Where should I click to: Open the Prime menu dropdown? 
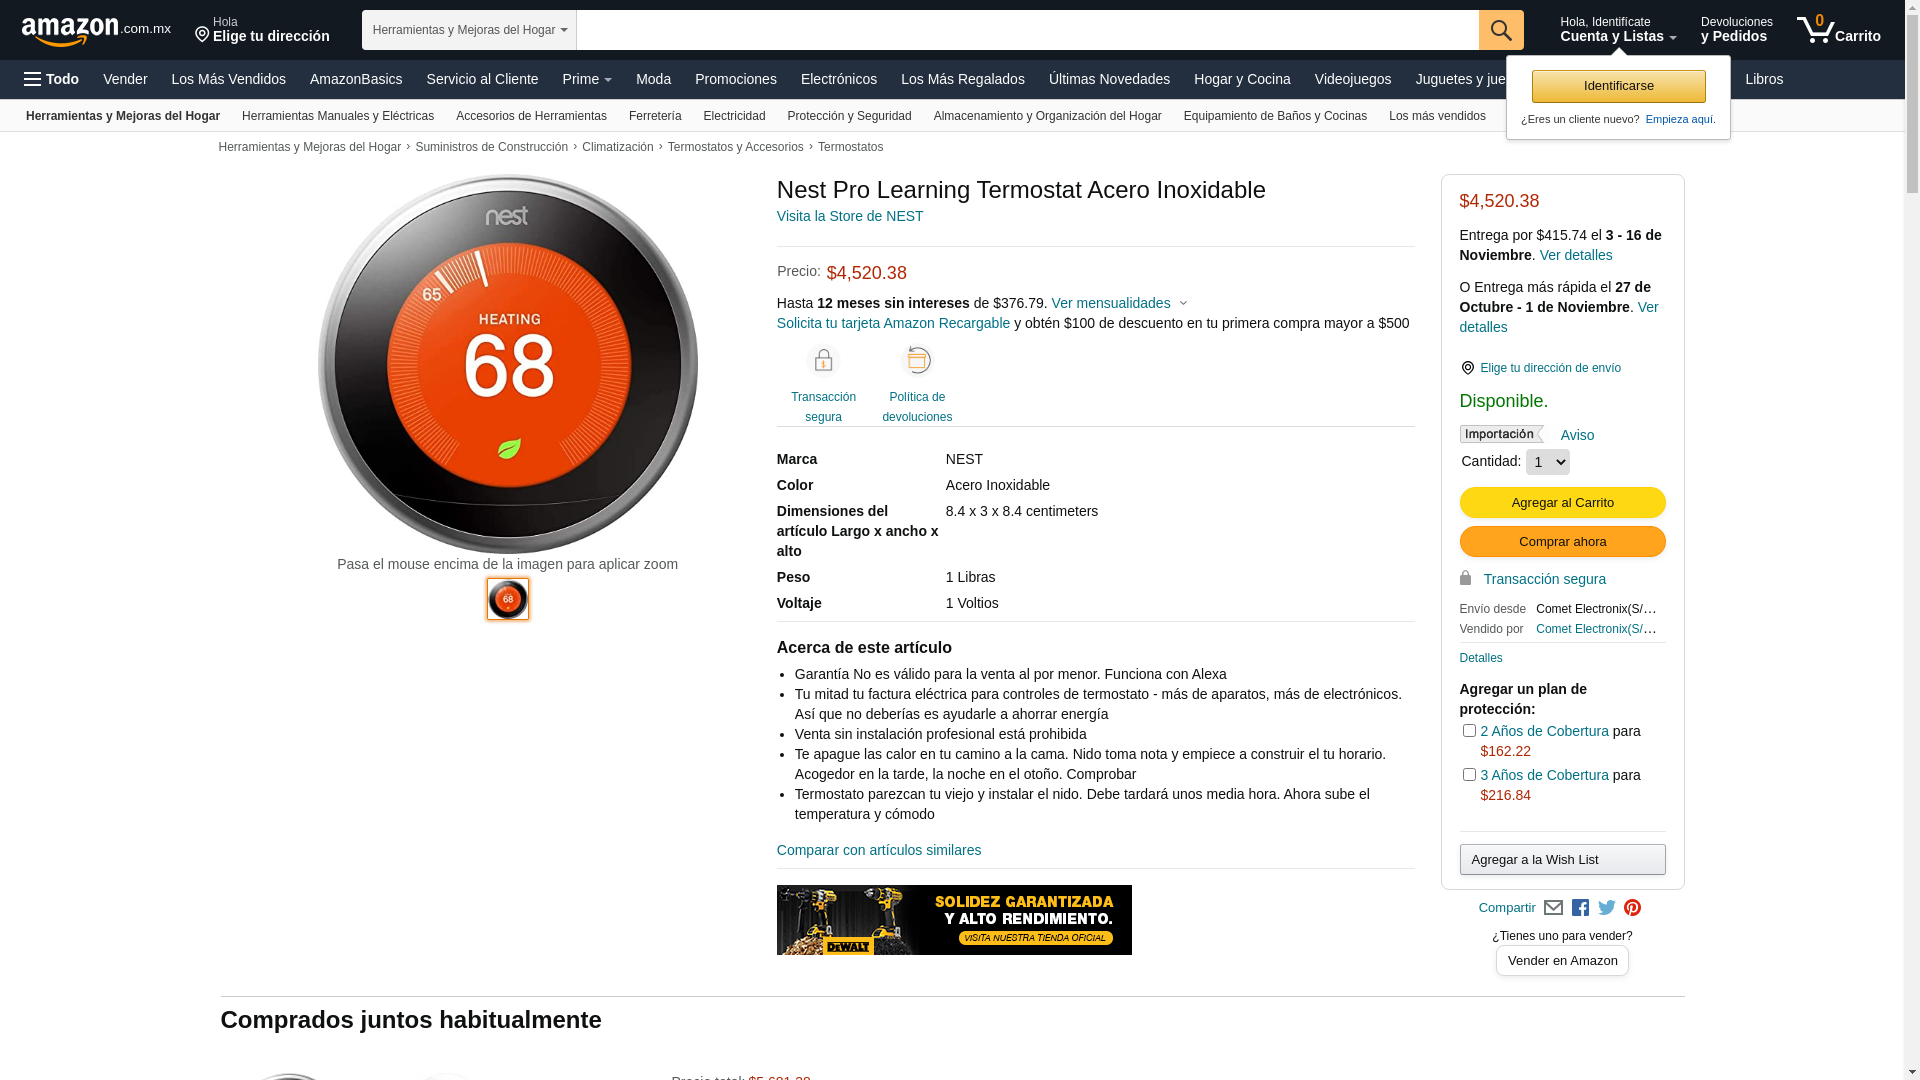[587, 79]
